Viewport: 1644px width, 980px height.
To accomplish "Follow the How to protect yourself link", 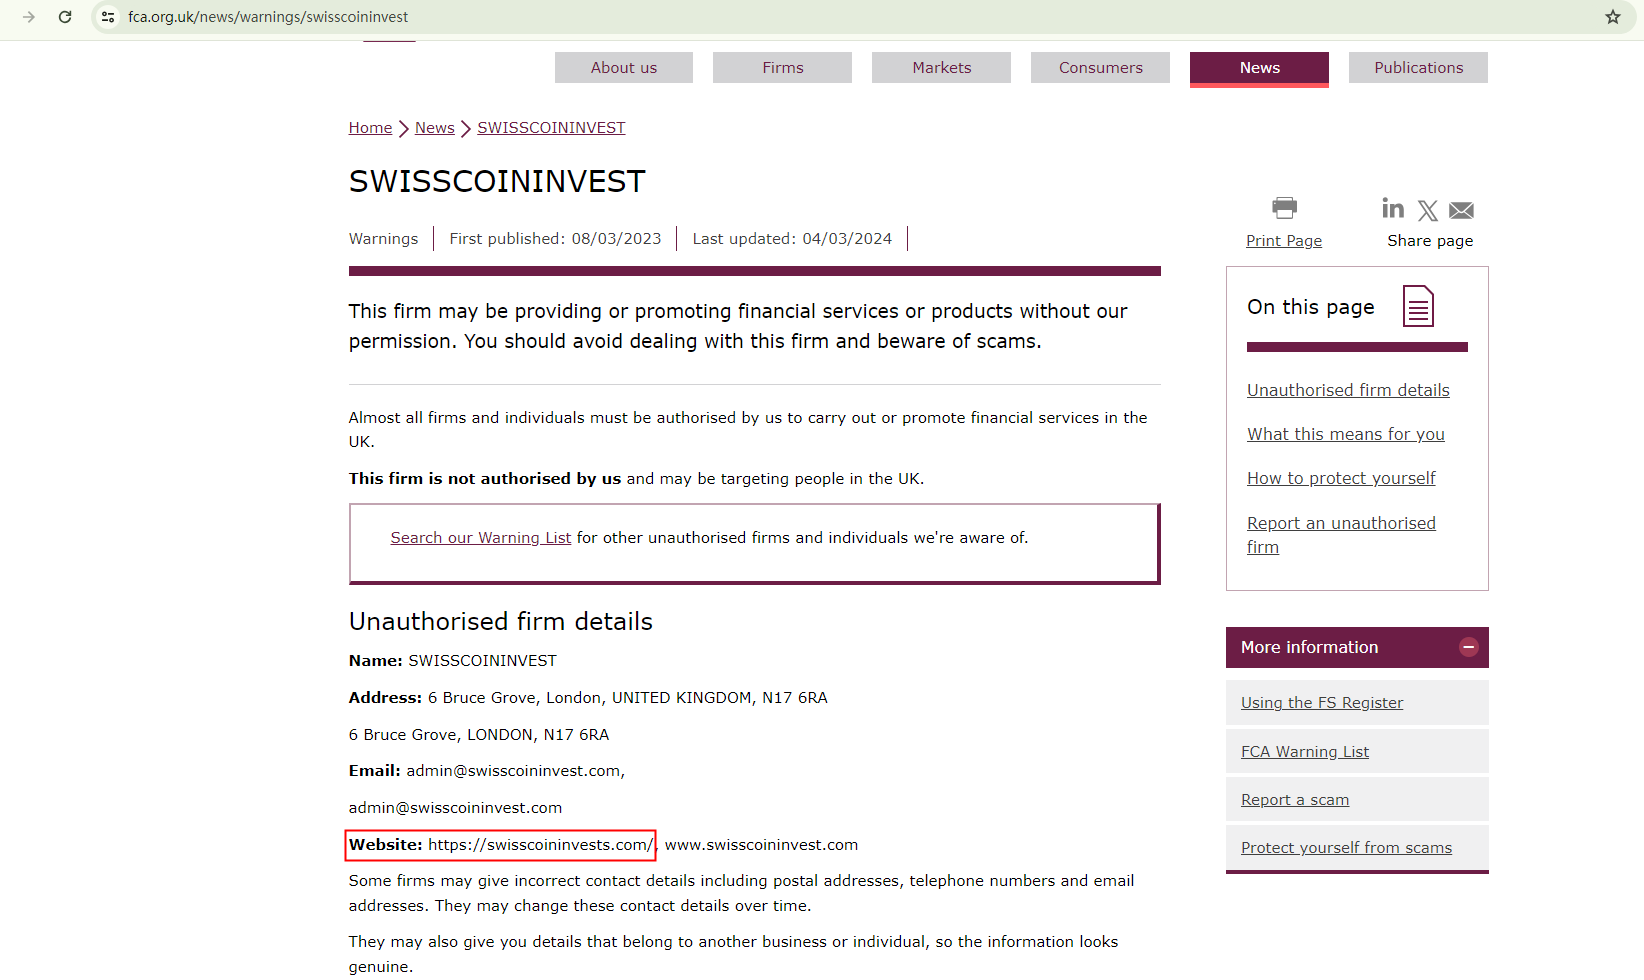I will 1341,478.
